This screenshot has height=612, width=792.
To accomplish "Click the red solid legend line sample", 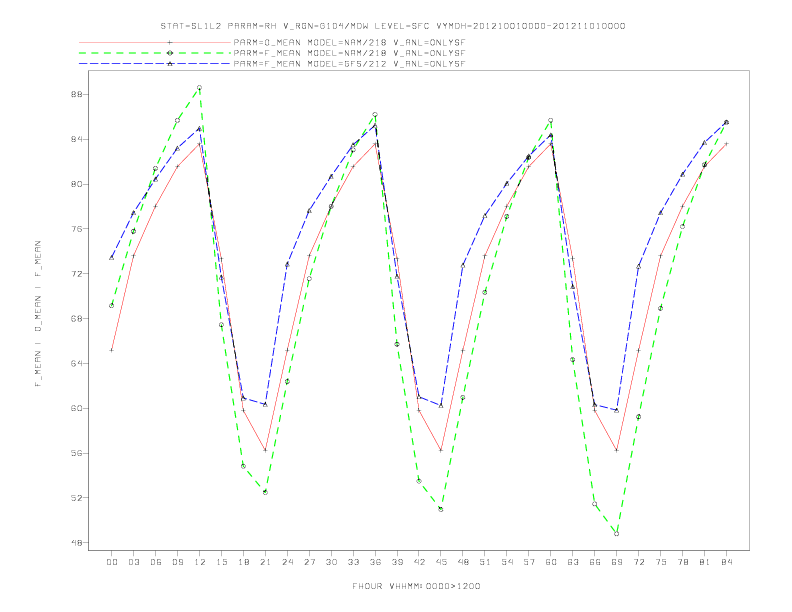I will (155, 42).
